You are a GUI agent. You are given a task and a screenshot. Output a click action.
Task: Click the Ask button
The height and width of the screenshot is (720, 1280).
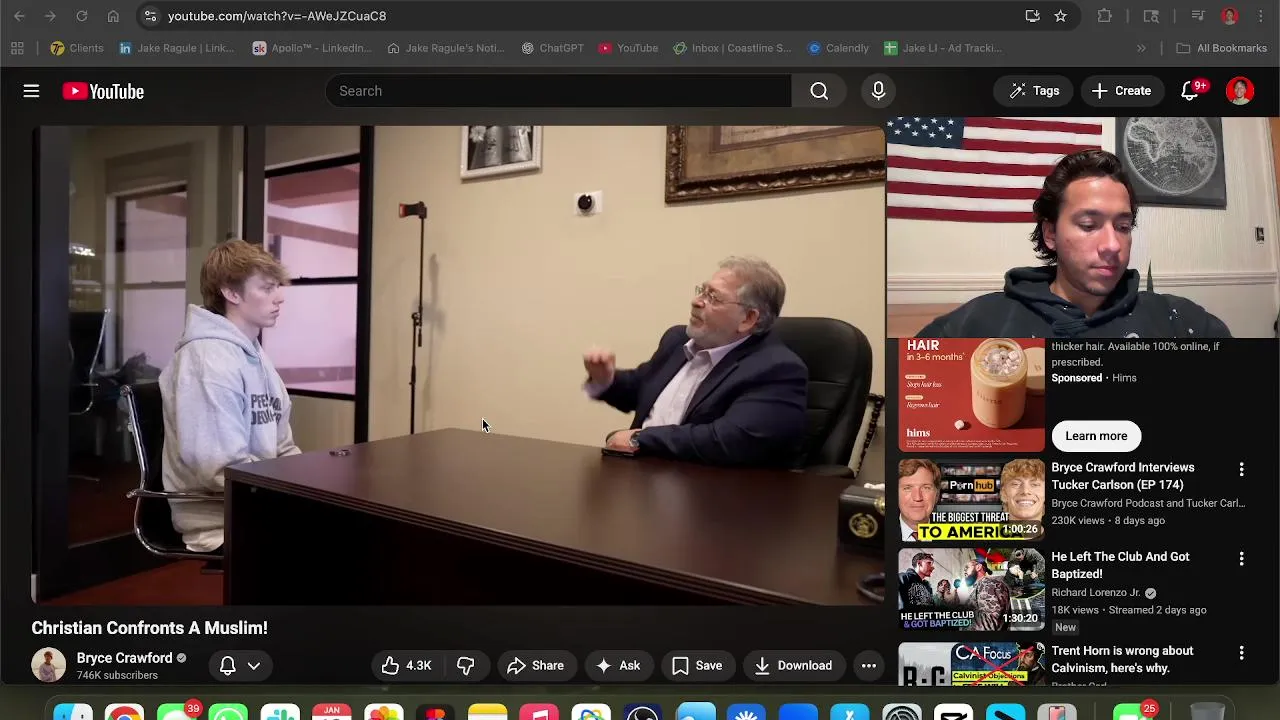[x=617, y=666]
